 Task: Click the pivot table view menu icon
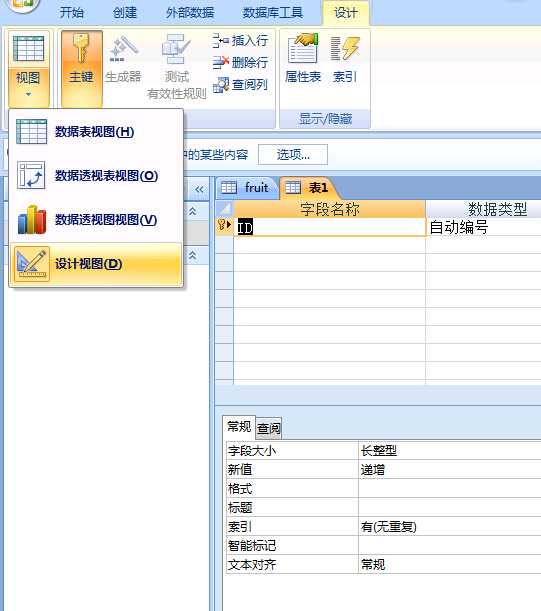point(31,175)
